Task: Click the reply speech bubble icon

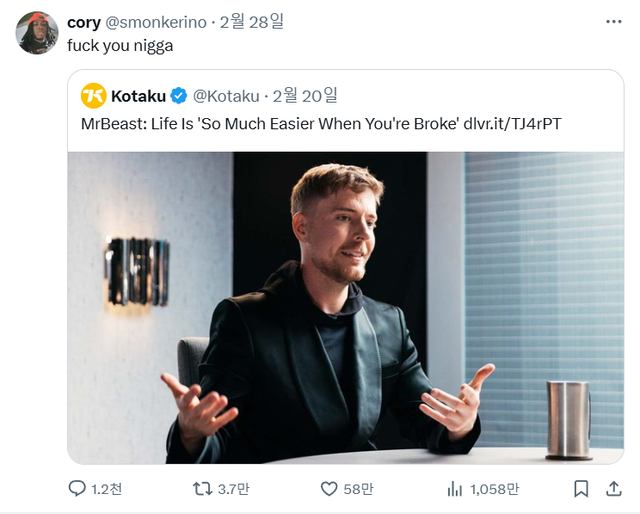Action: point(77,489)
